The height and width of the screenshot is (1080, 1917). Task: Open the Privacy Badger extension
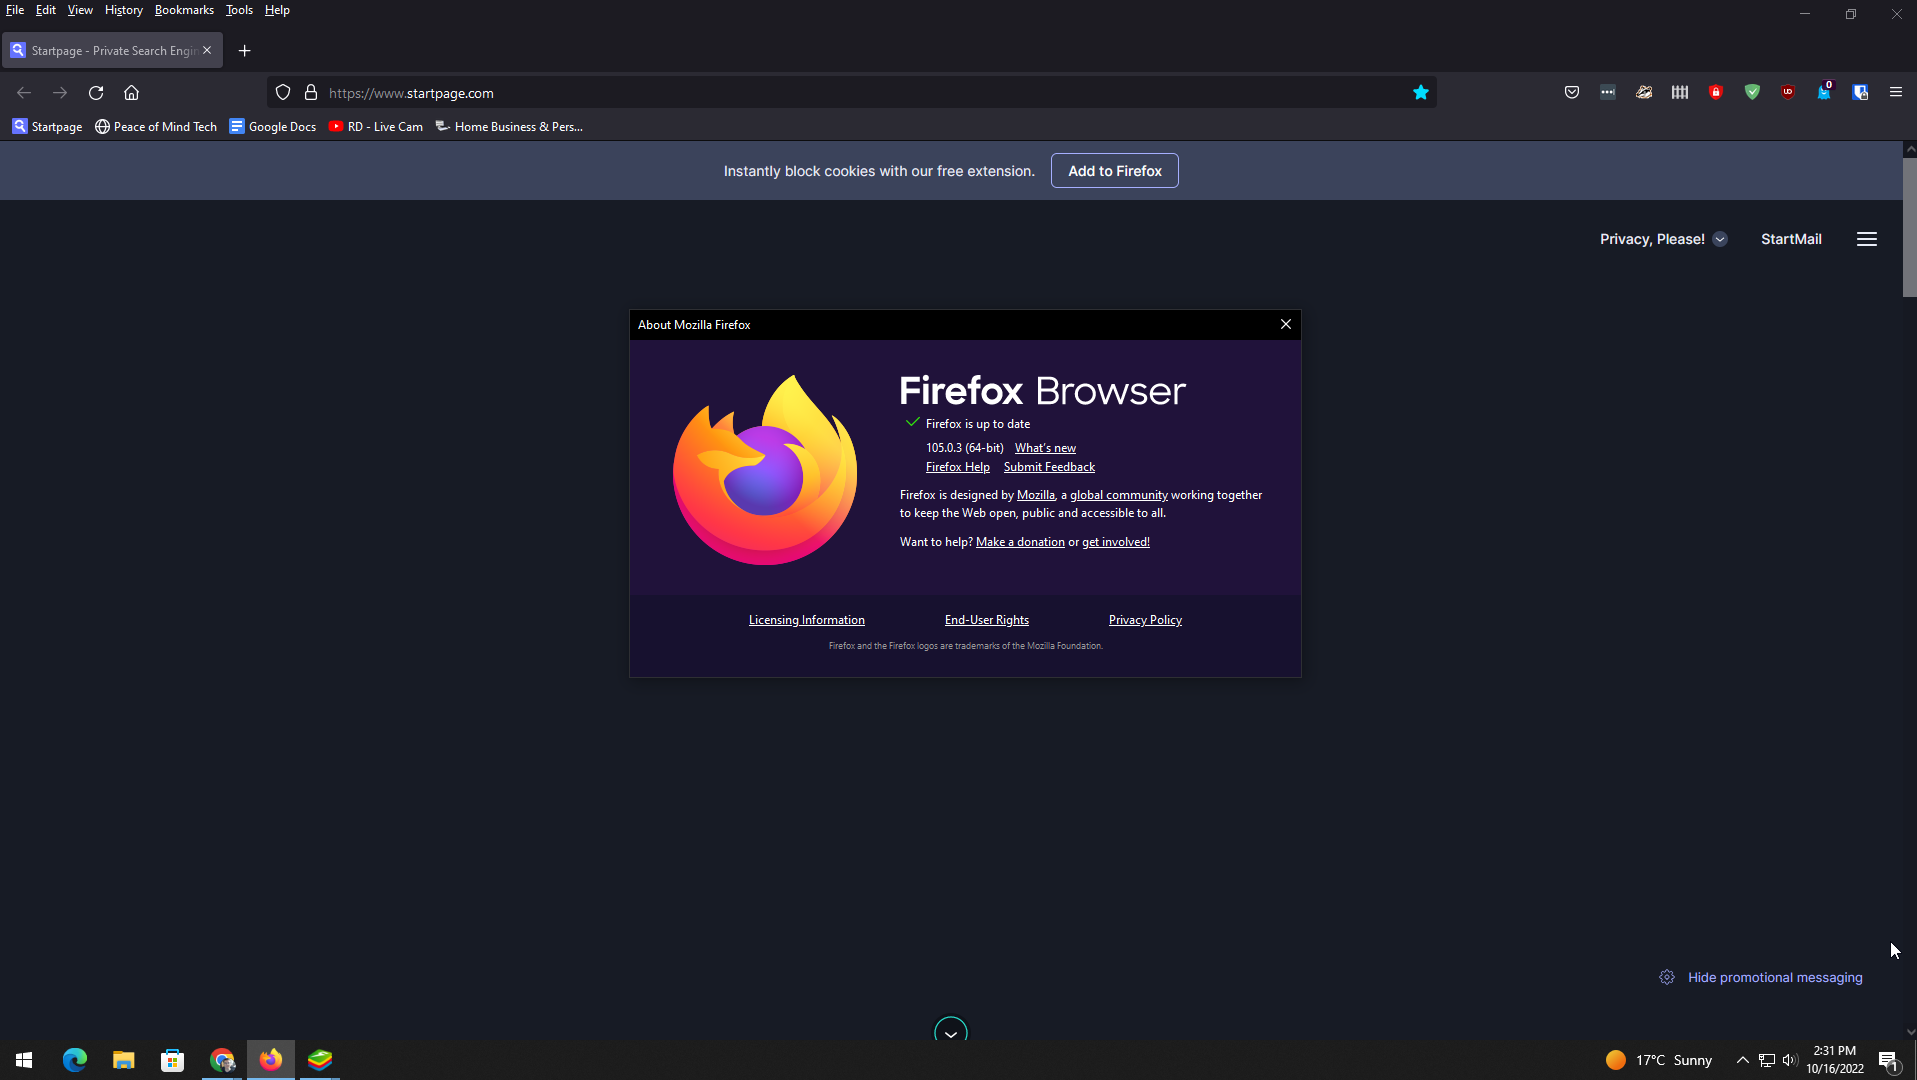coord(1644,92)
